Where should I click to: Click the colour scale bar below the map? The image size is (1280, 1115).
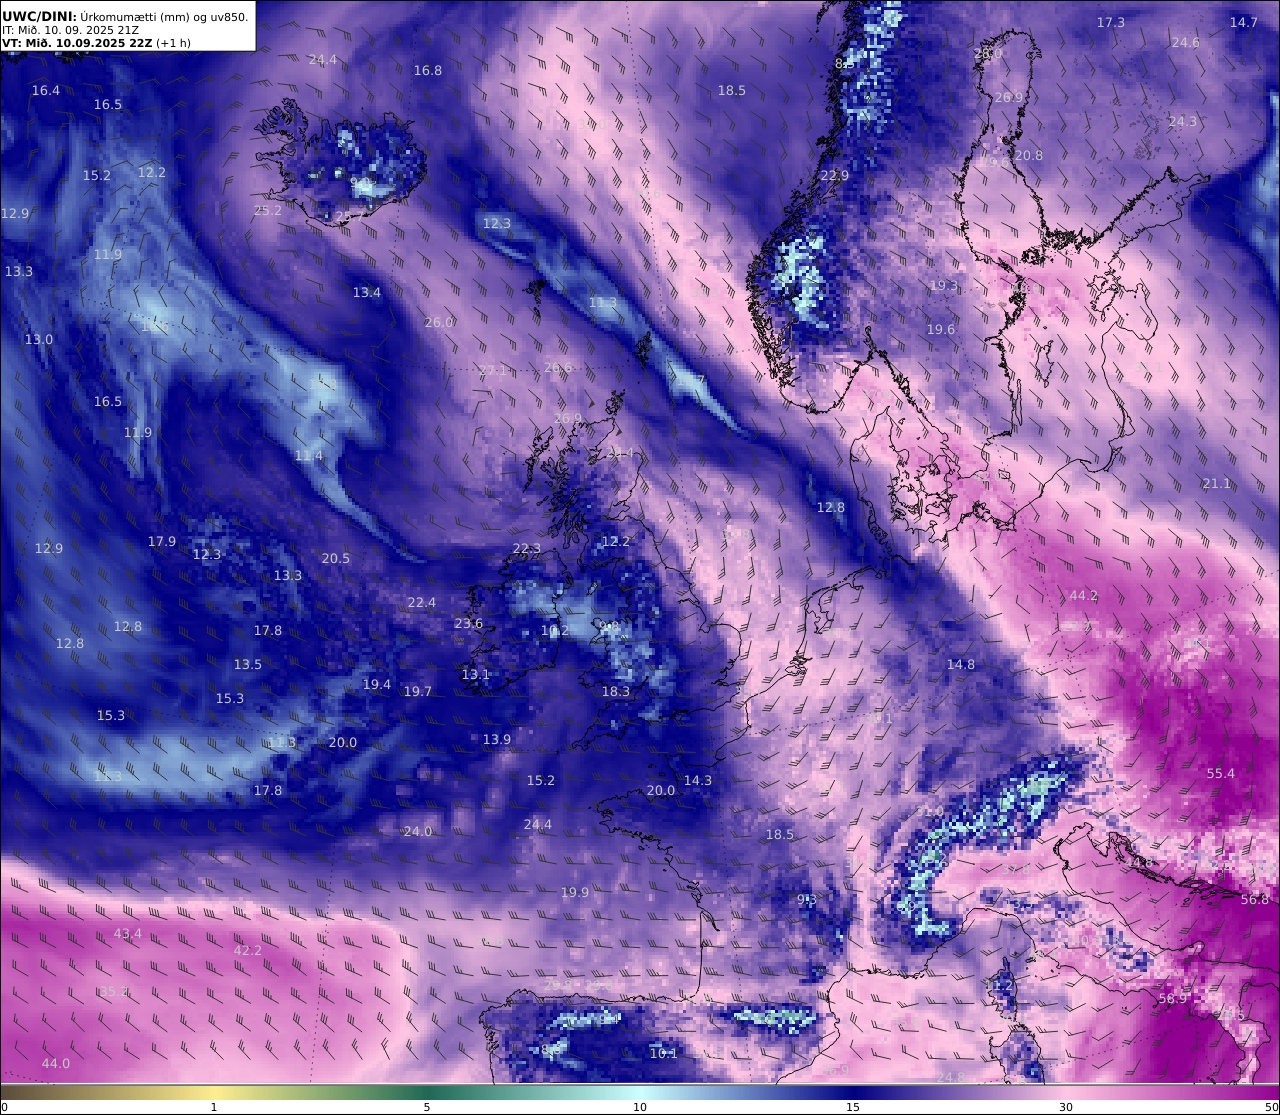point(640,1092)
